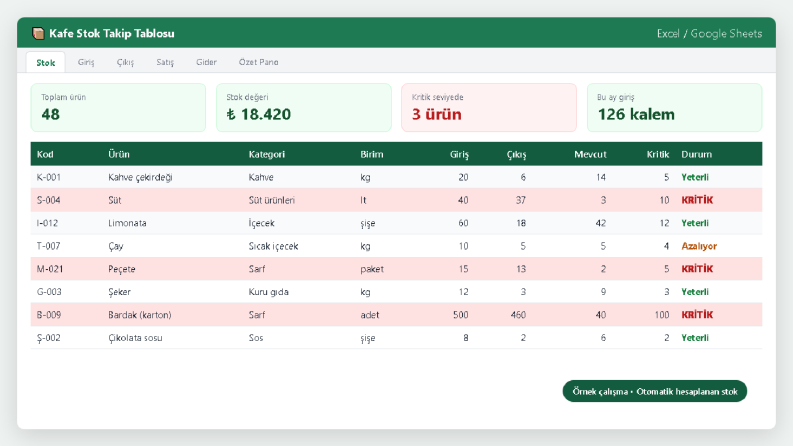Select code cell I-012

coord(47,223)
